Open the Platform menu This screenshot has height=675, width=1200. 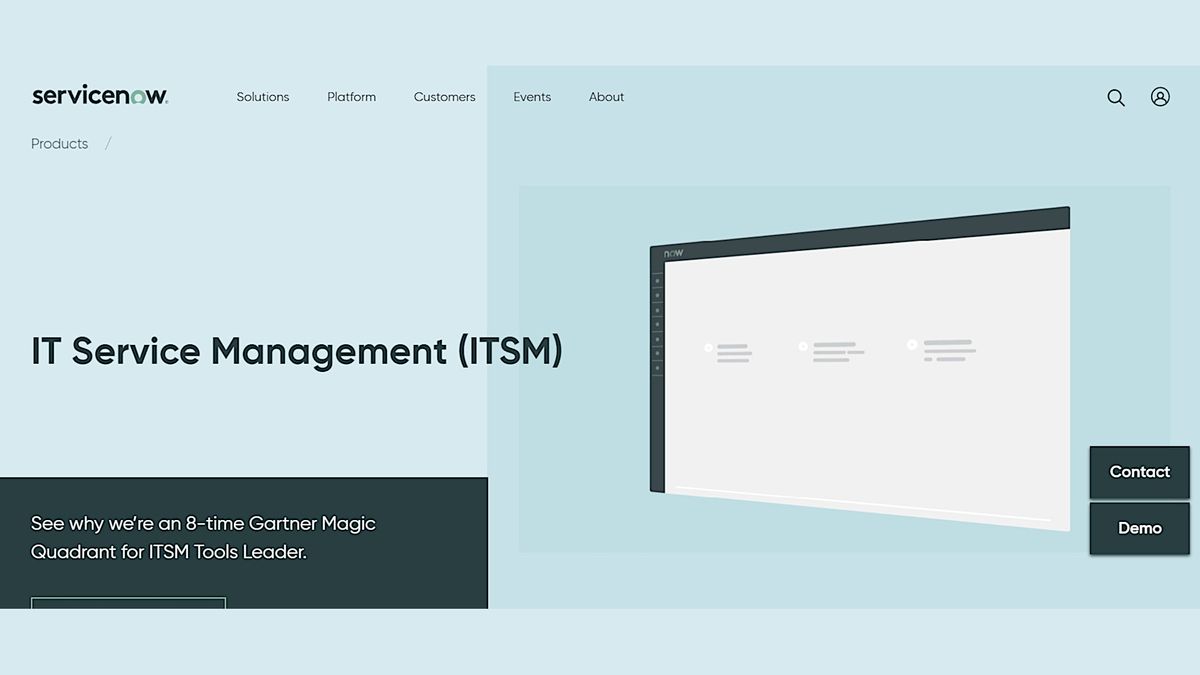point(352,97)
